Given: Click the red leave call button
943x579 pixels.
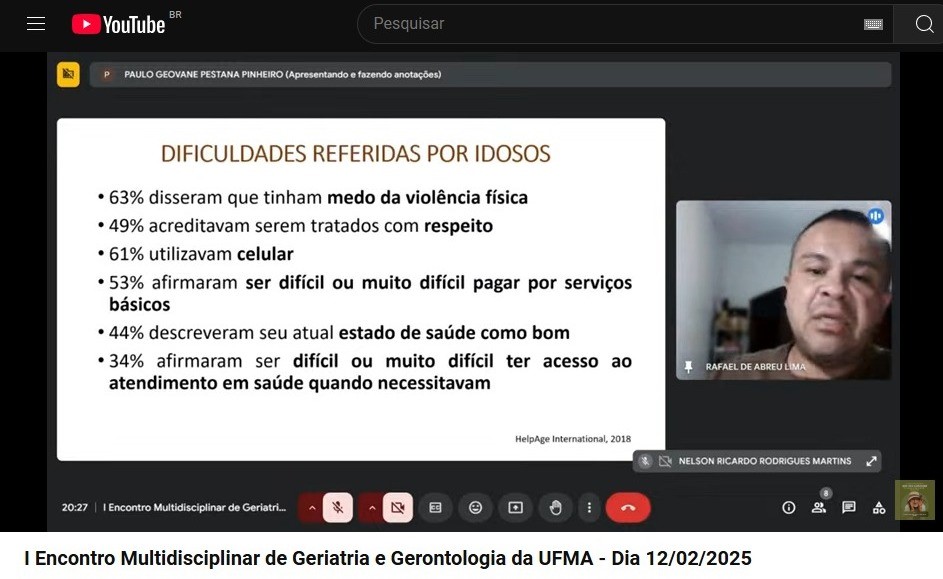Looking at the screenshot, I should [628, 507].
